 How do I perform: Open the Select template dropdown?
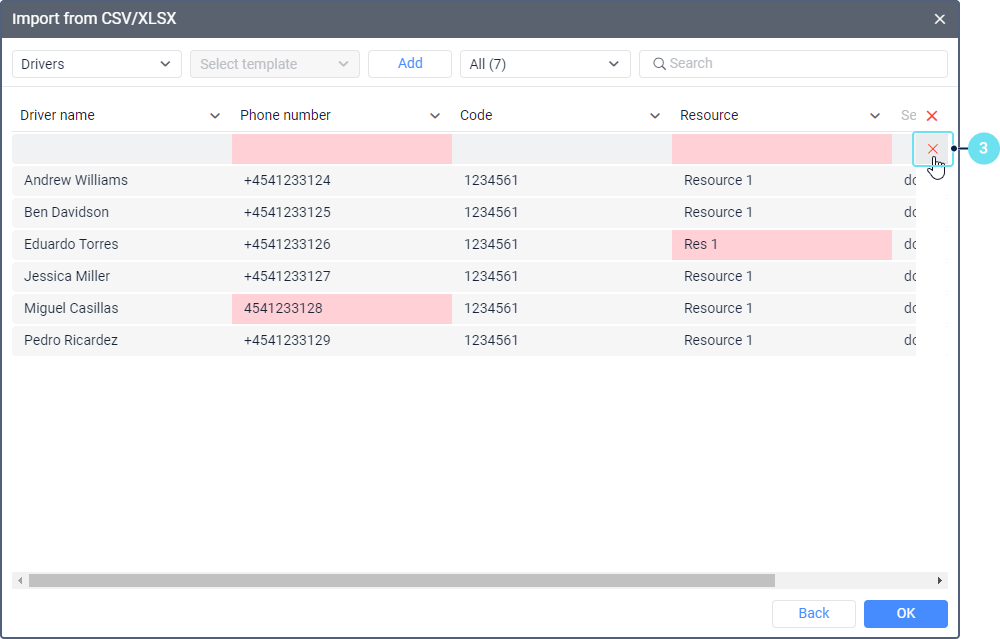coord(274,64)
